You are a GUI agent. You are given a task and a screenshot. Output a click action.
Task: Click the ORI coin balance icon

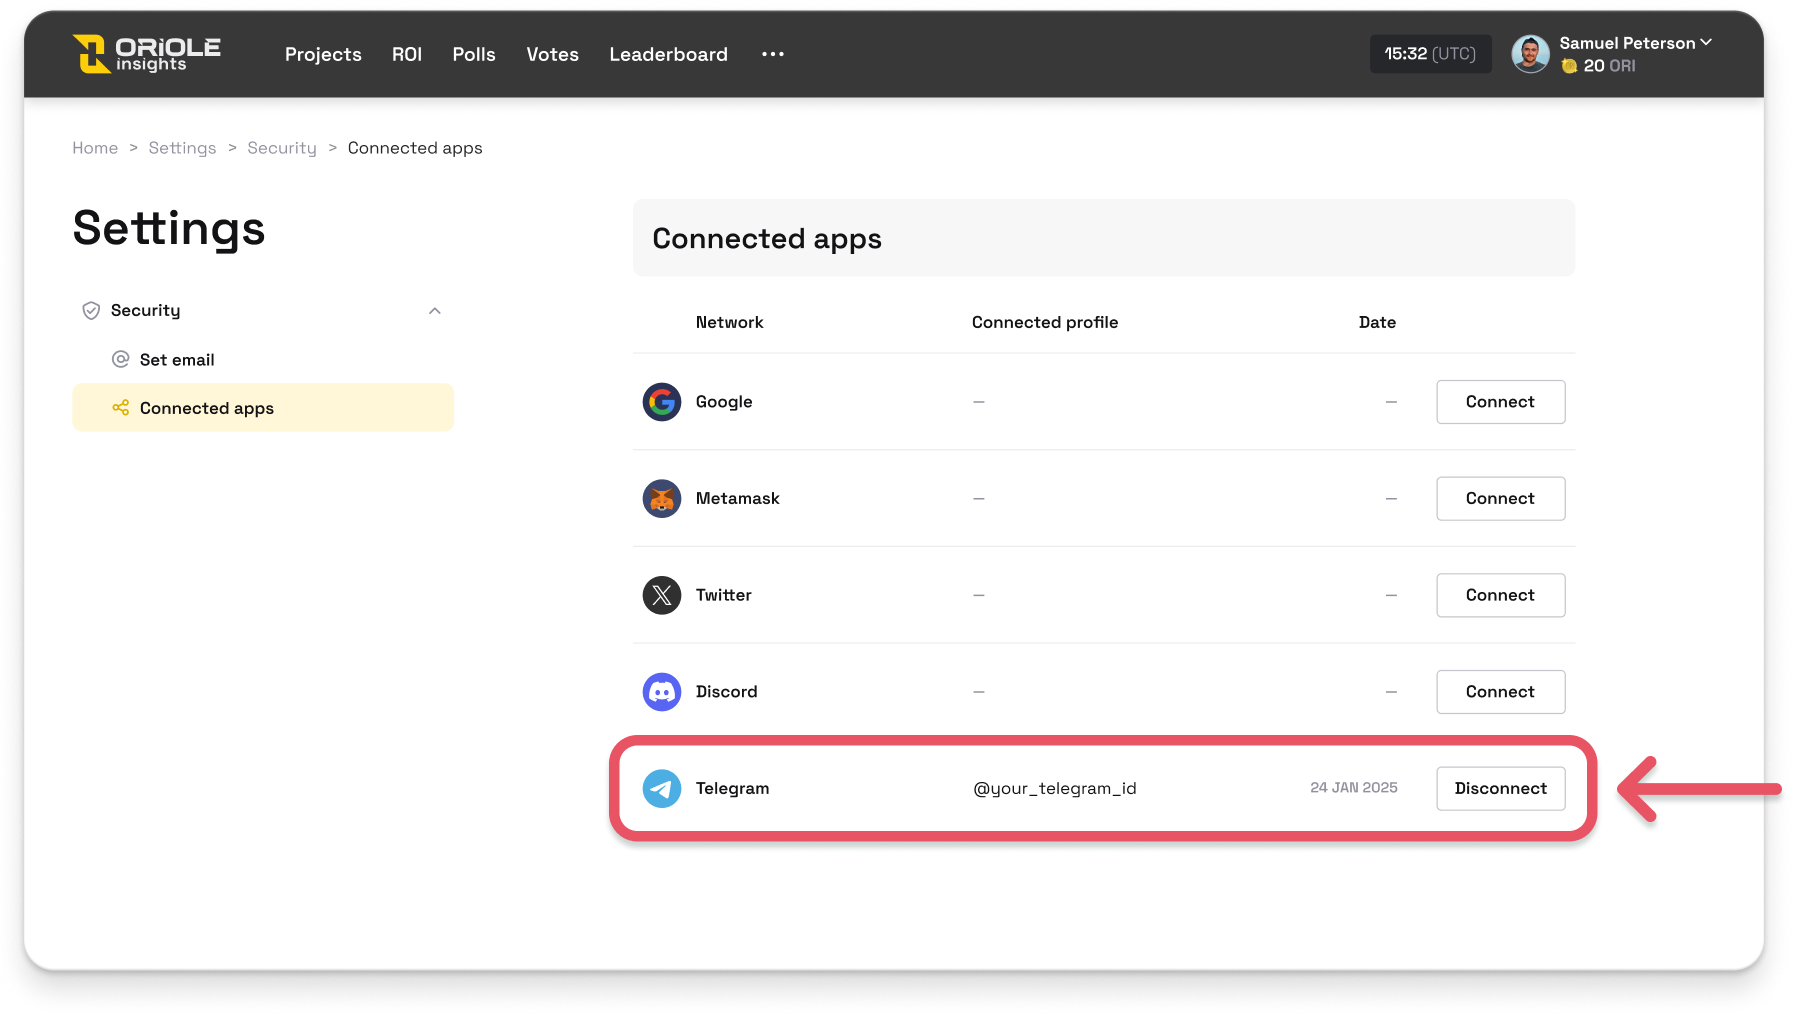1569,66
